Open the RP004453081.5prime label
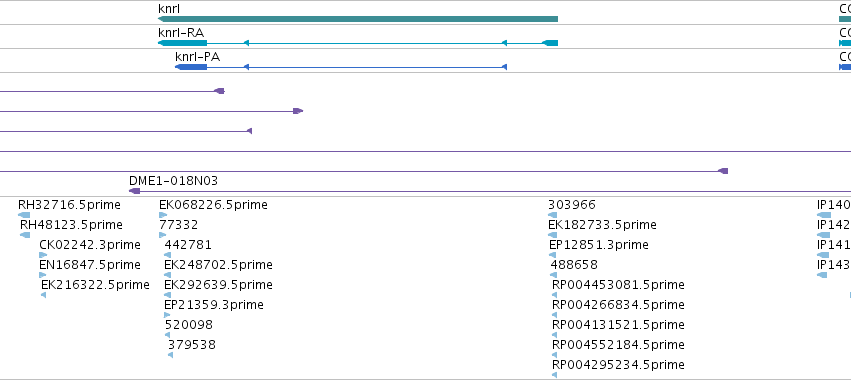Image resolution: width=851 pixels, height=380 pixels. (618, 284)
